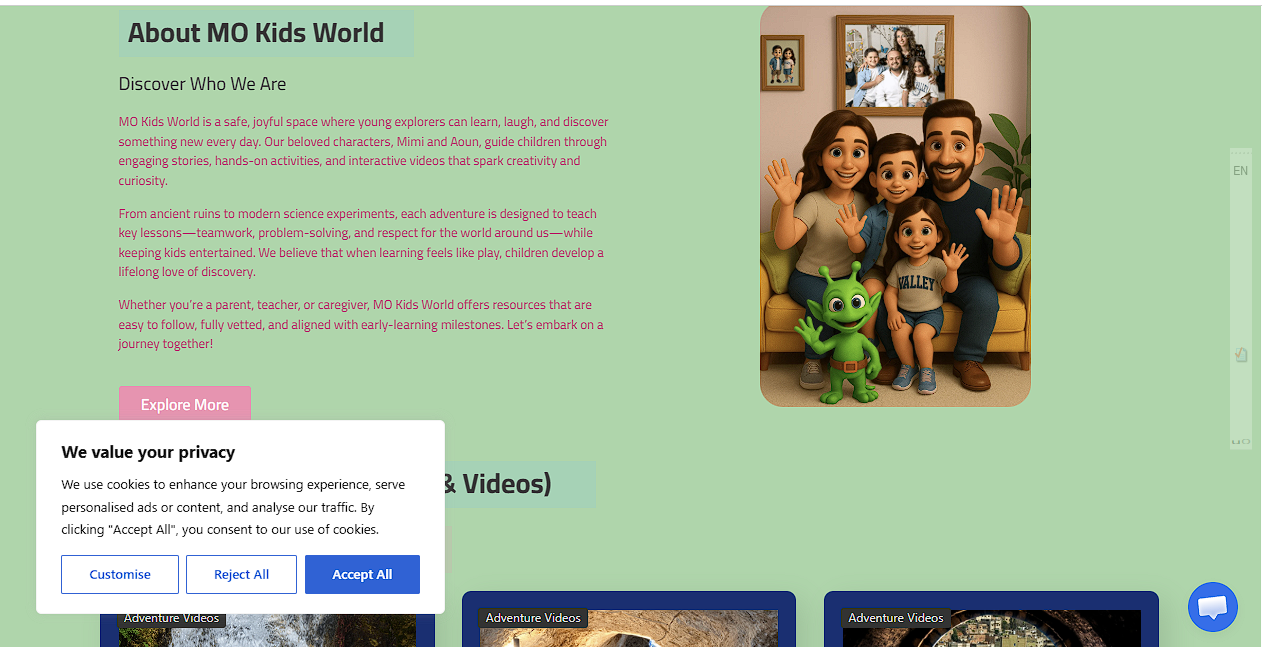
Task: Reject all cookies in privacy banner
Action: pyautogui.click(x=241, y=574)
